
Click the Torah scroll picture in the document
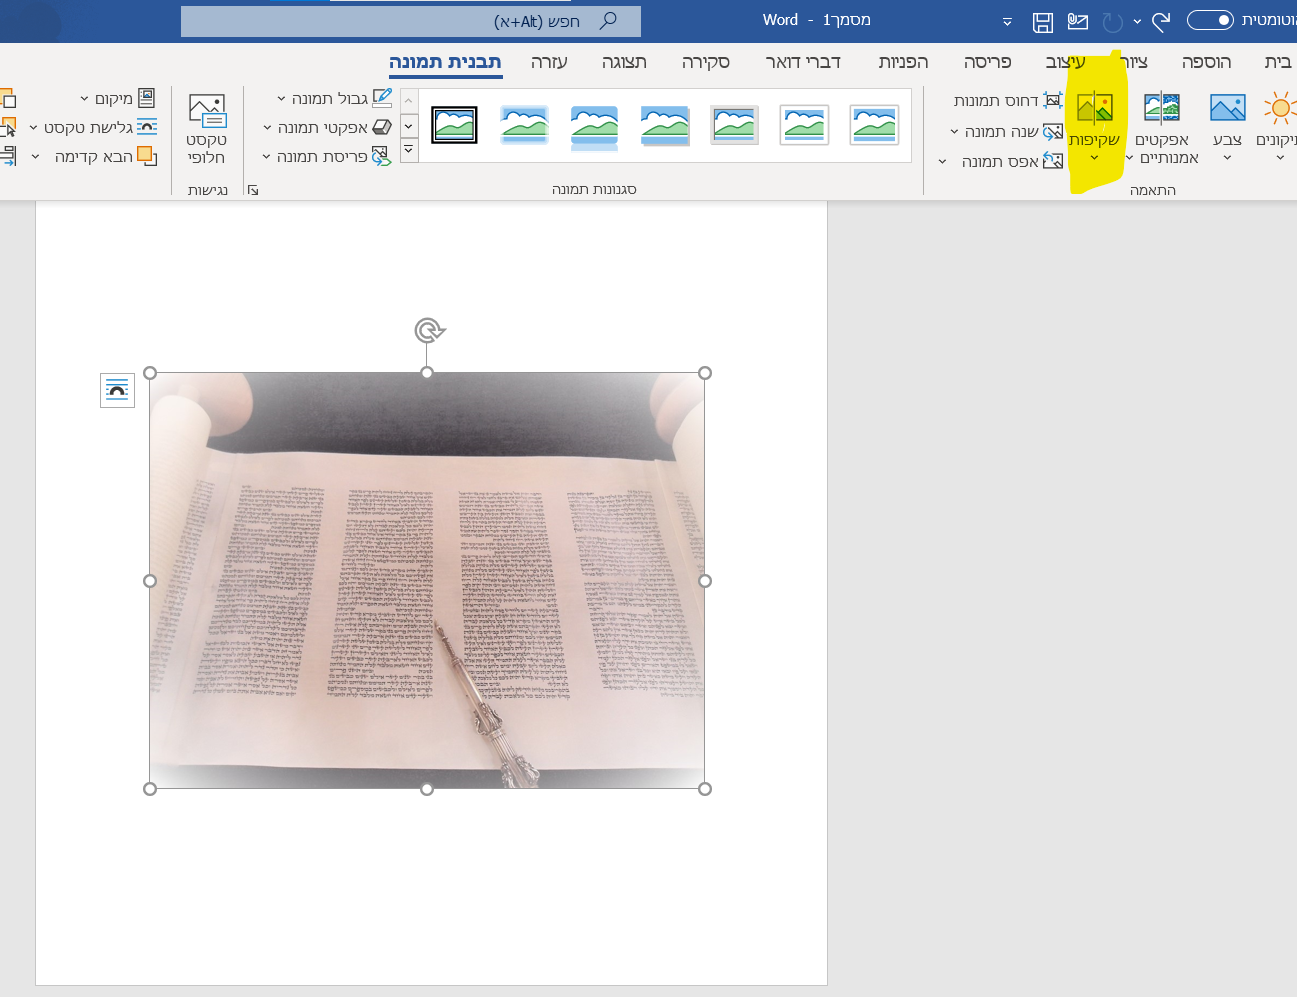tap(427, 581)
